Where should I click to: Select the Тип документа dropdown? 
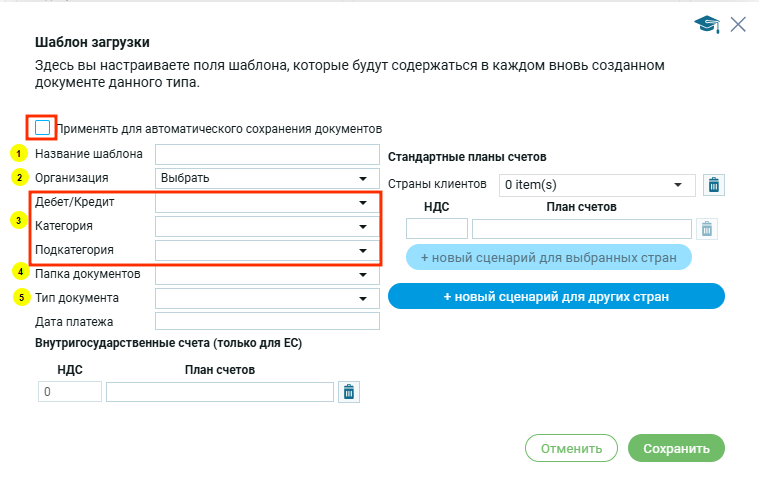click(x=267, y=298)
